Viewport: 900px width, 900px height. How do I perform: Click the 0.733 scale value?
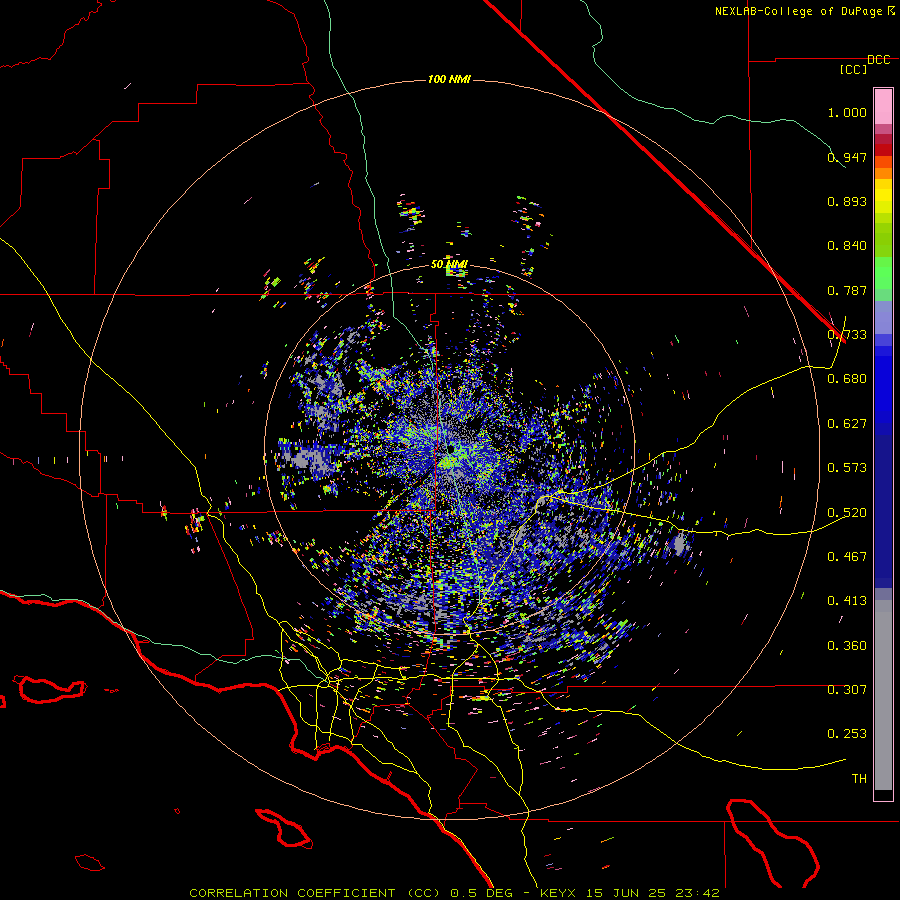(847, 335)
